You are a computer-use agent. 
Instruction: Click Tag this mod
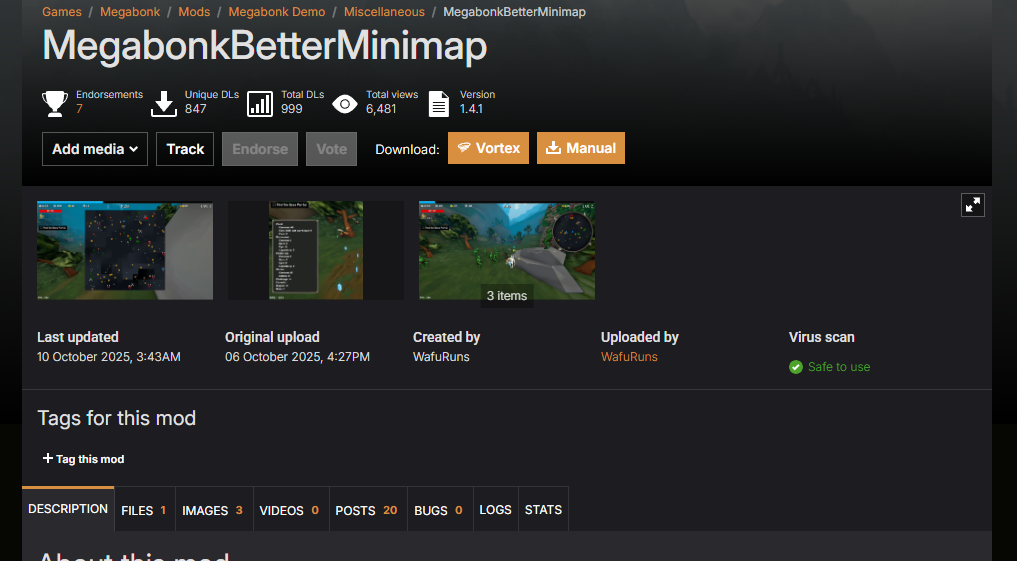[83, 459]
